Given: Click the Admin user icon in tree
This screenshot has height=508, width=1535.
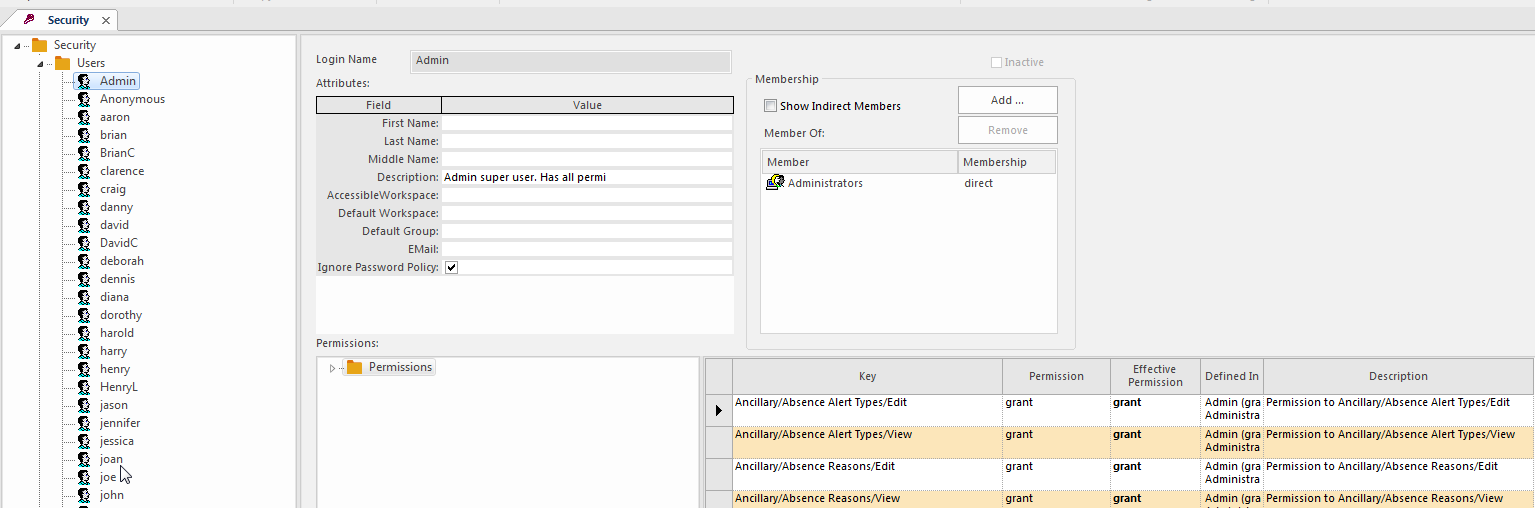Looking at the screenshot, I should [84, 81].
